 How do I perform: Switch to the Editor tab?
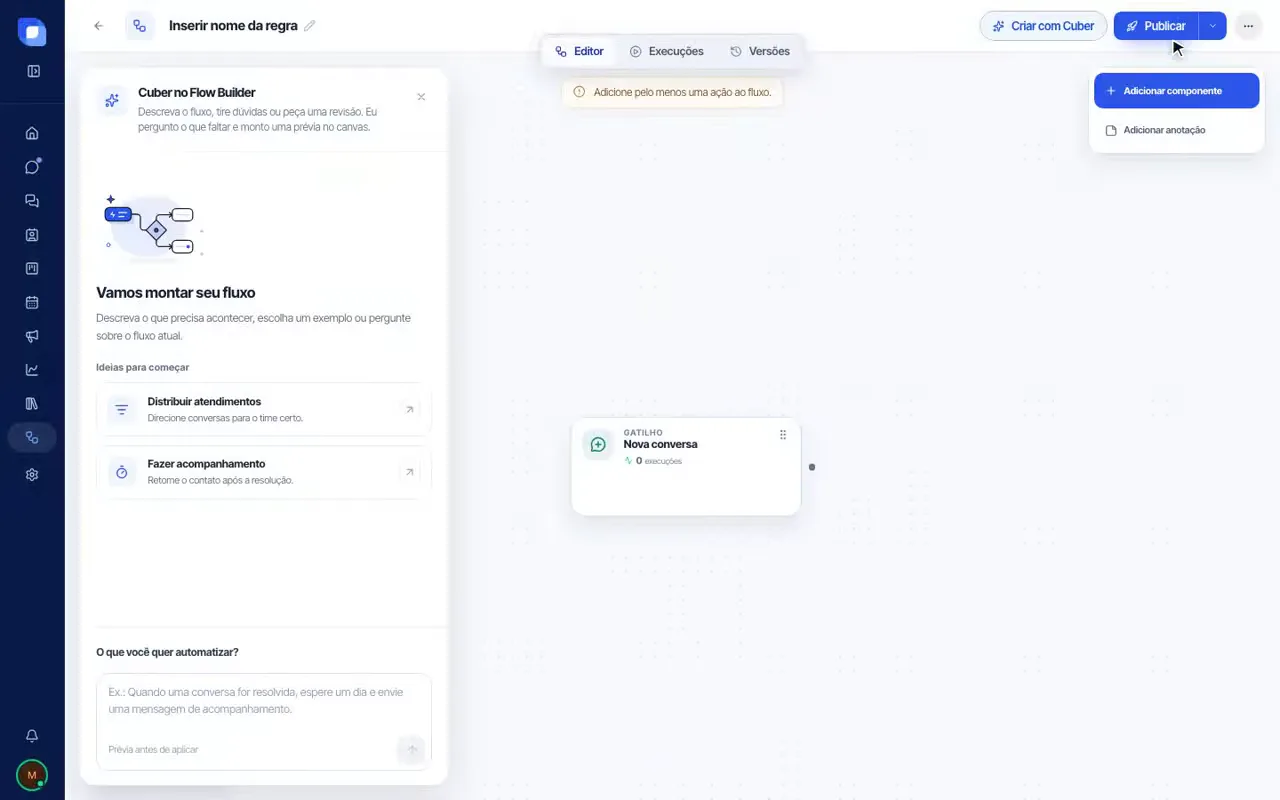(x=579, y=51)
